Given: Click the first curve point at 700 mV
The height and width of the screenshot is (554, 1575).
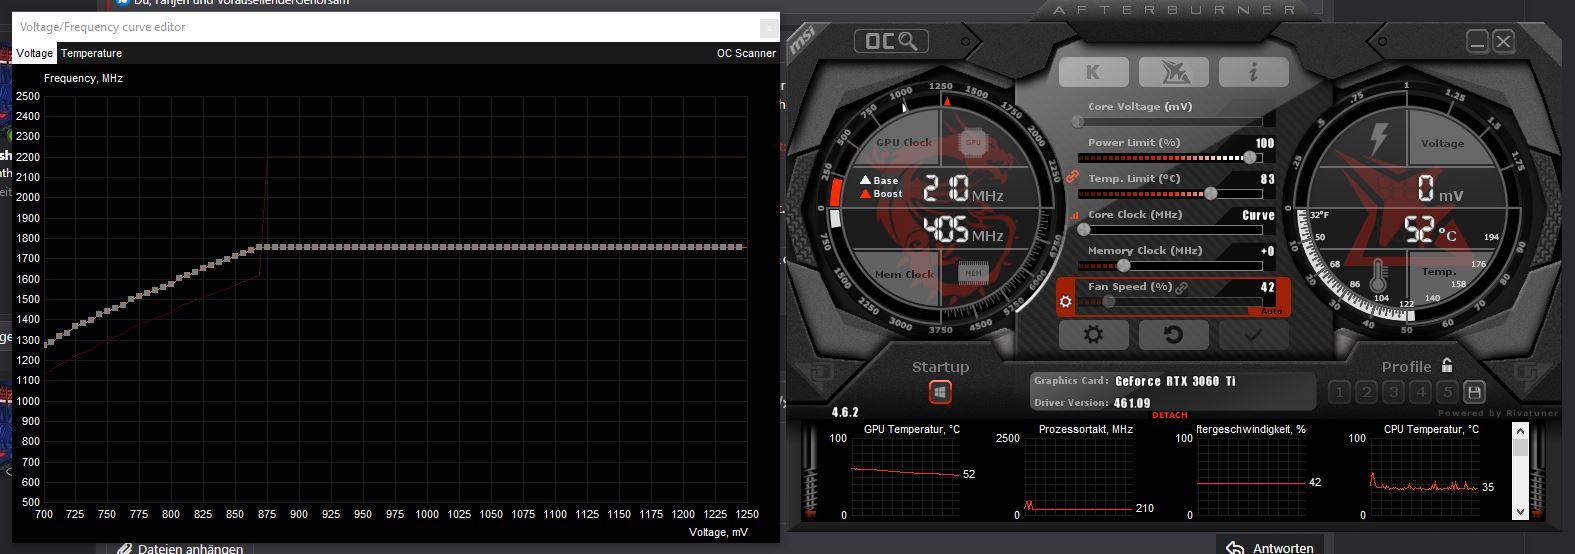Looking at the screenshot, I should (46, 344).
